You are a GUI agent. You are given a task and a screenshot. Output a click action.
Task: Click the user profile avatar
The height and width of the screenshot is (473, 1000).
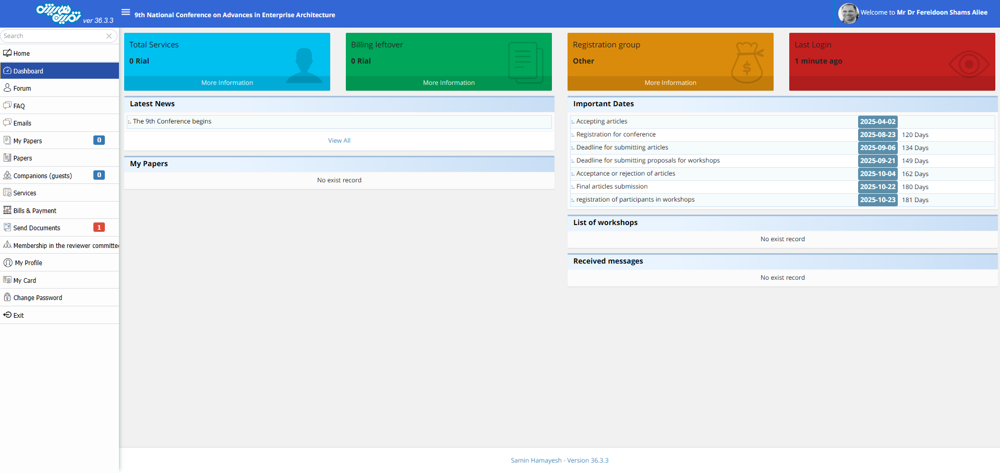[x=848, y=13]
